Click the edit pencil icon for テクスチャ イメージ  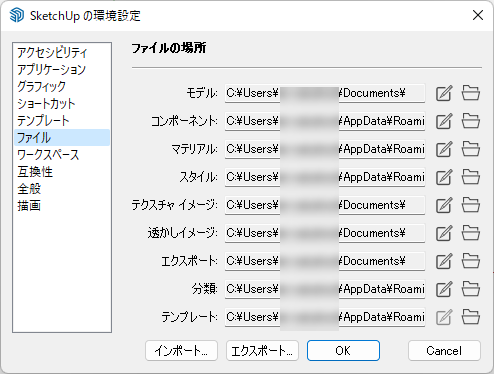click(444, 205)
